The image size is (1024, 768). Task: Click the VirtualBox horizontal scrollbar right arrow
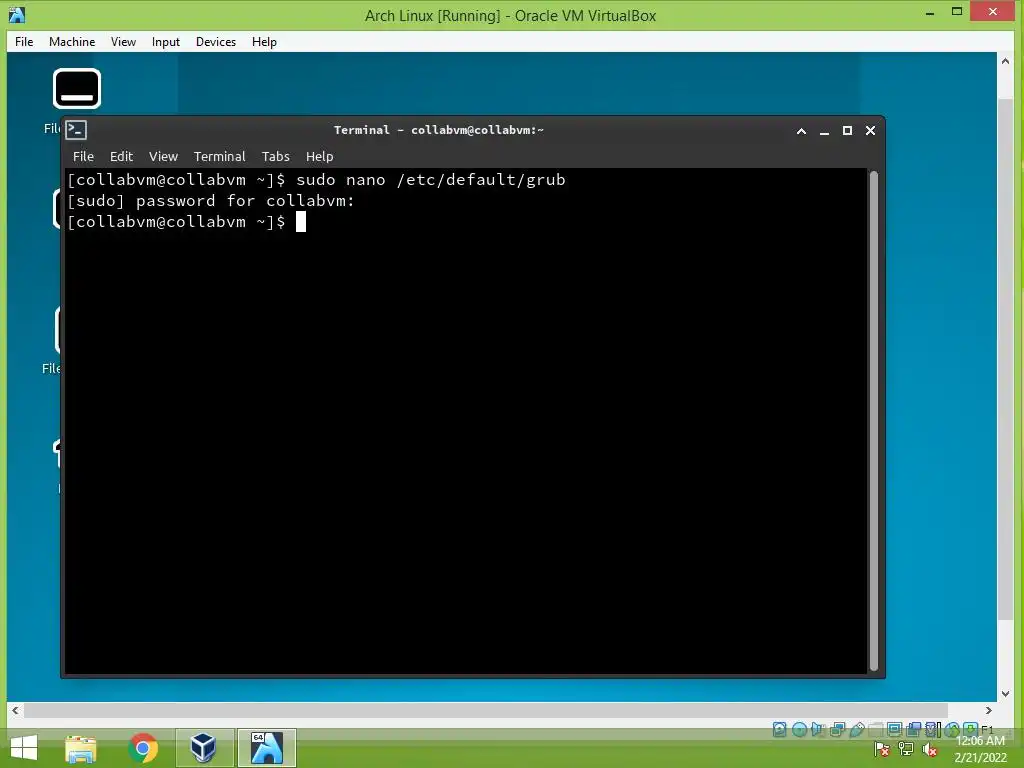989,710
